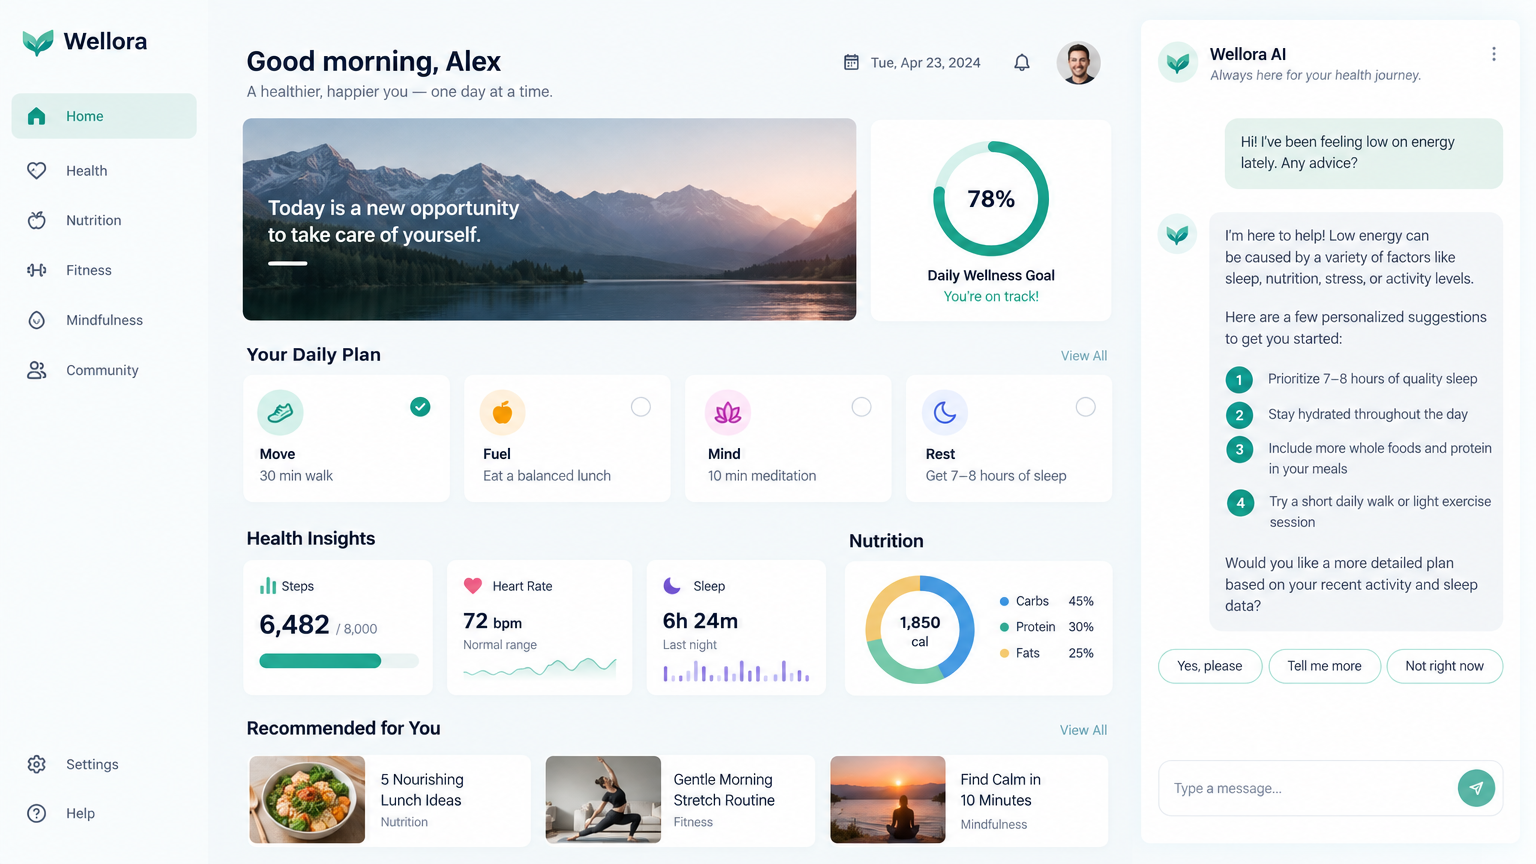Reply with "Yes, please"

coord(1209,666)
